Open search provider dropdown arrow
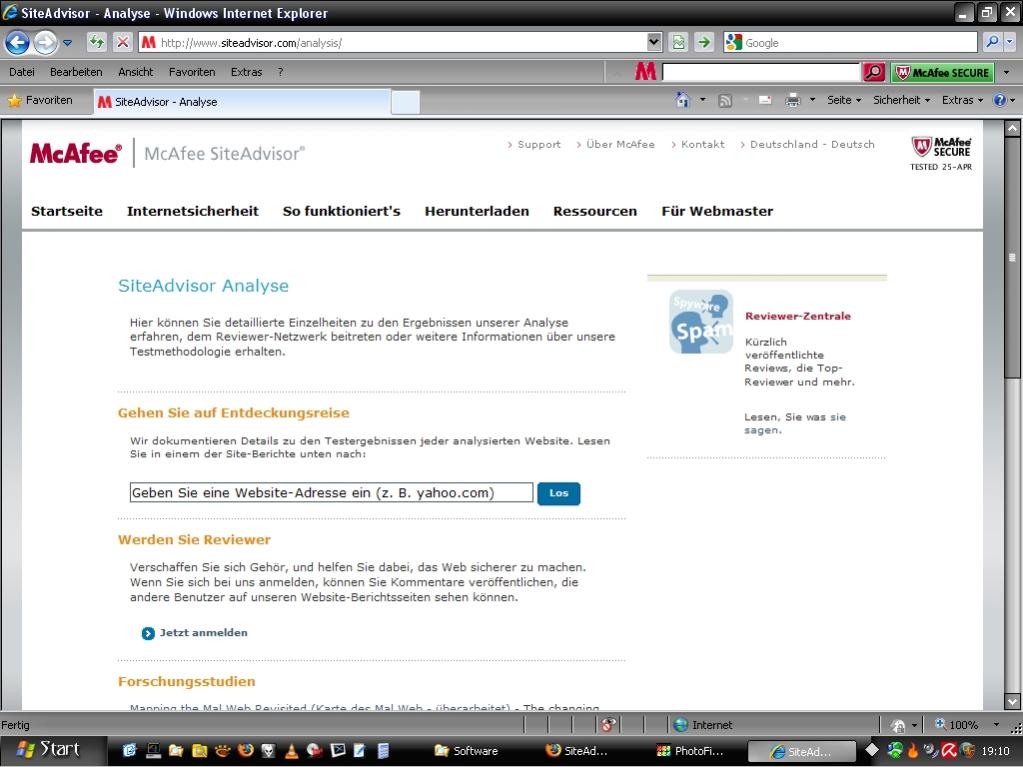The width and height of the screenshot is (1023, 767). pos(1010,42)
